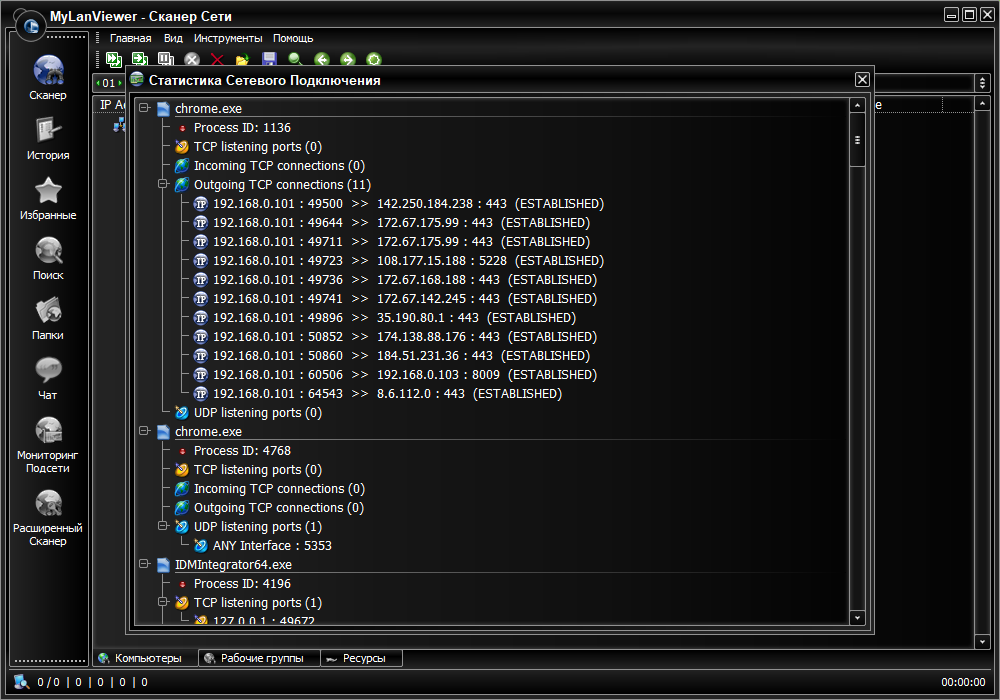Select connection to 142.250.184.238 : 443
Screen dimensions: 1000x700
[408, 204]
